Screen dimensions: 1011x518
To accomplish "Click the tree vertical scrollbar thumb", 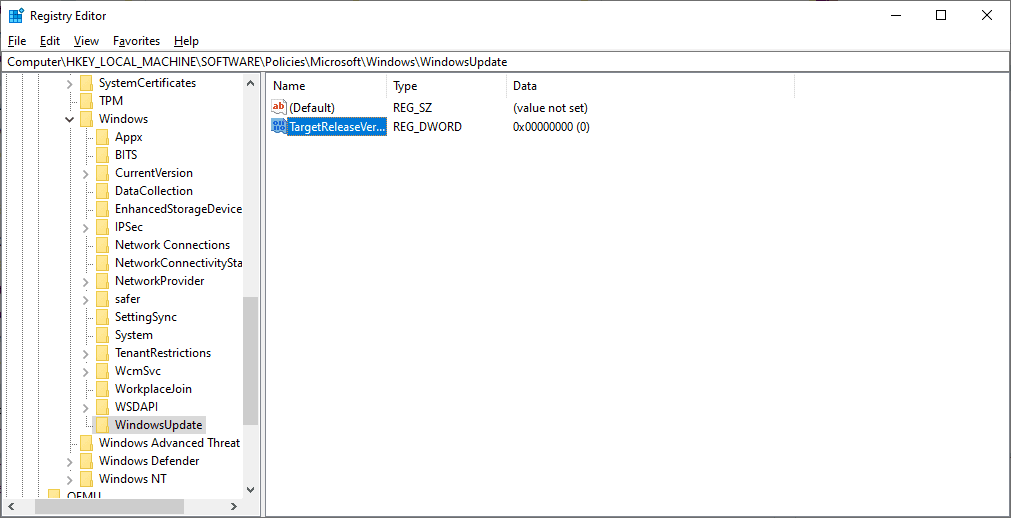I will (x=251, y=361).
